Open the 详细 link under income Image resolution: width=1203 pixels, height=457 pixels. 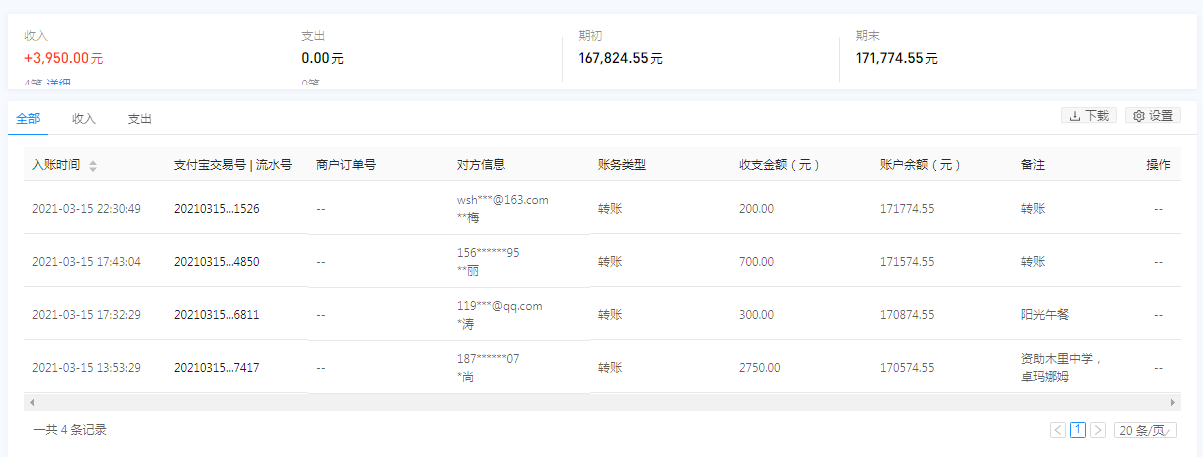pos(58,83)
